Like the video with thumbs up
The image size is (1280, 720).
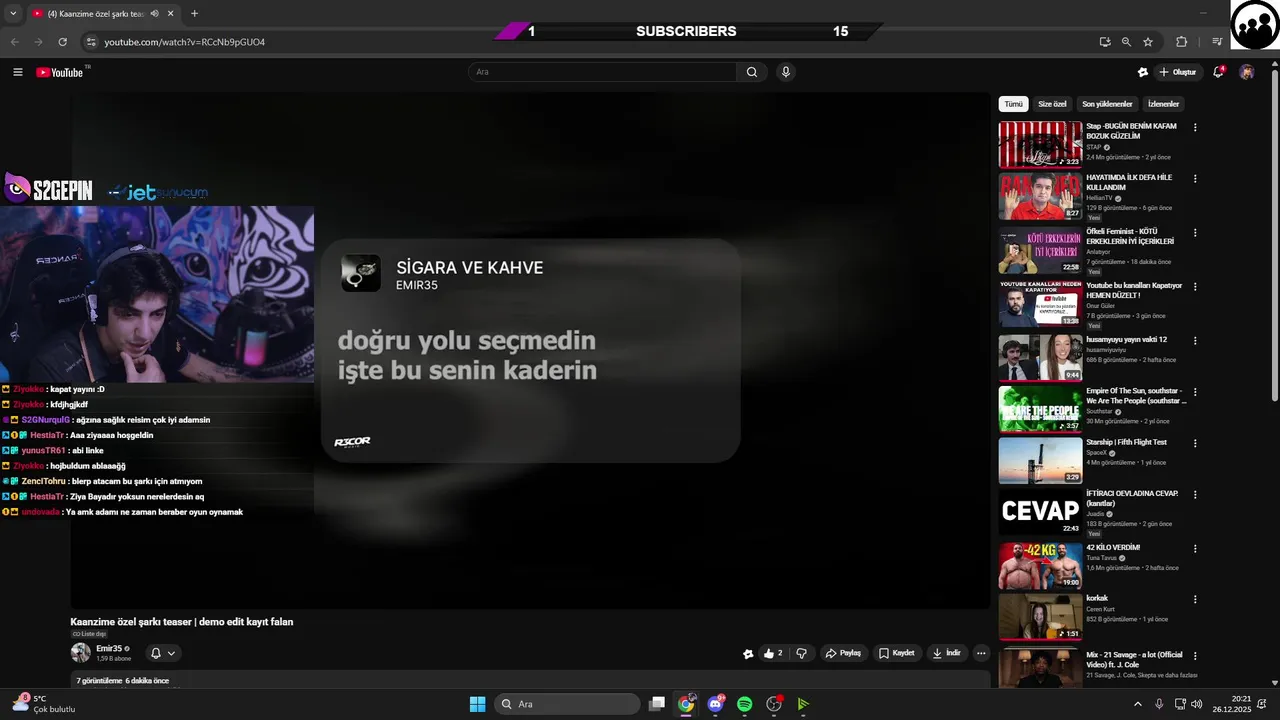(x=773, y=653)
